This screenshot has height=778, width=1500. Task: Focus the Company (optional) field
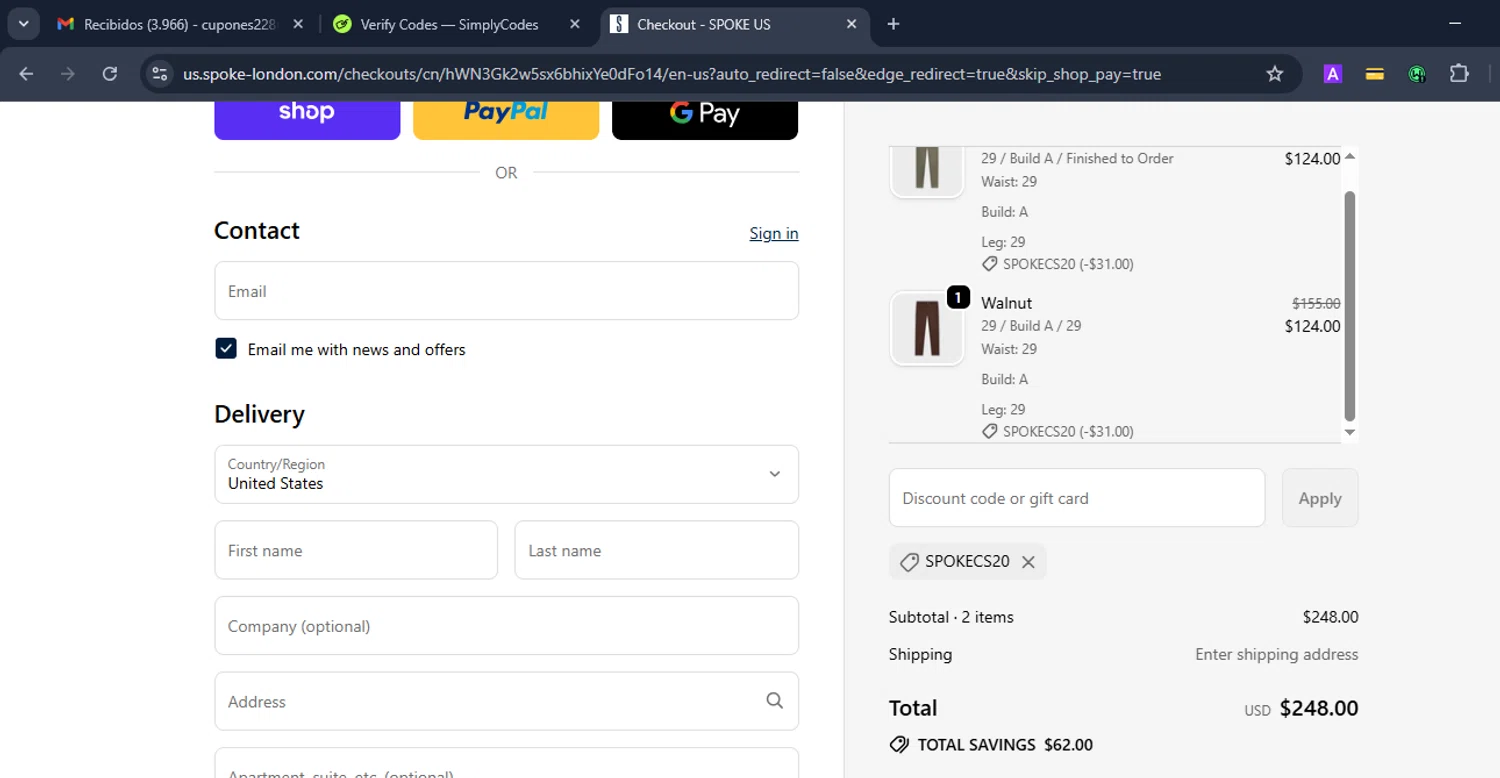pyautogui.click(x=506, y=626)
